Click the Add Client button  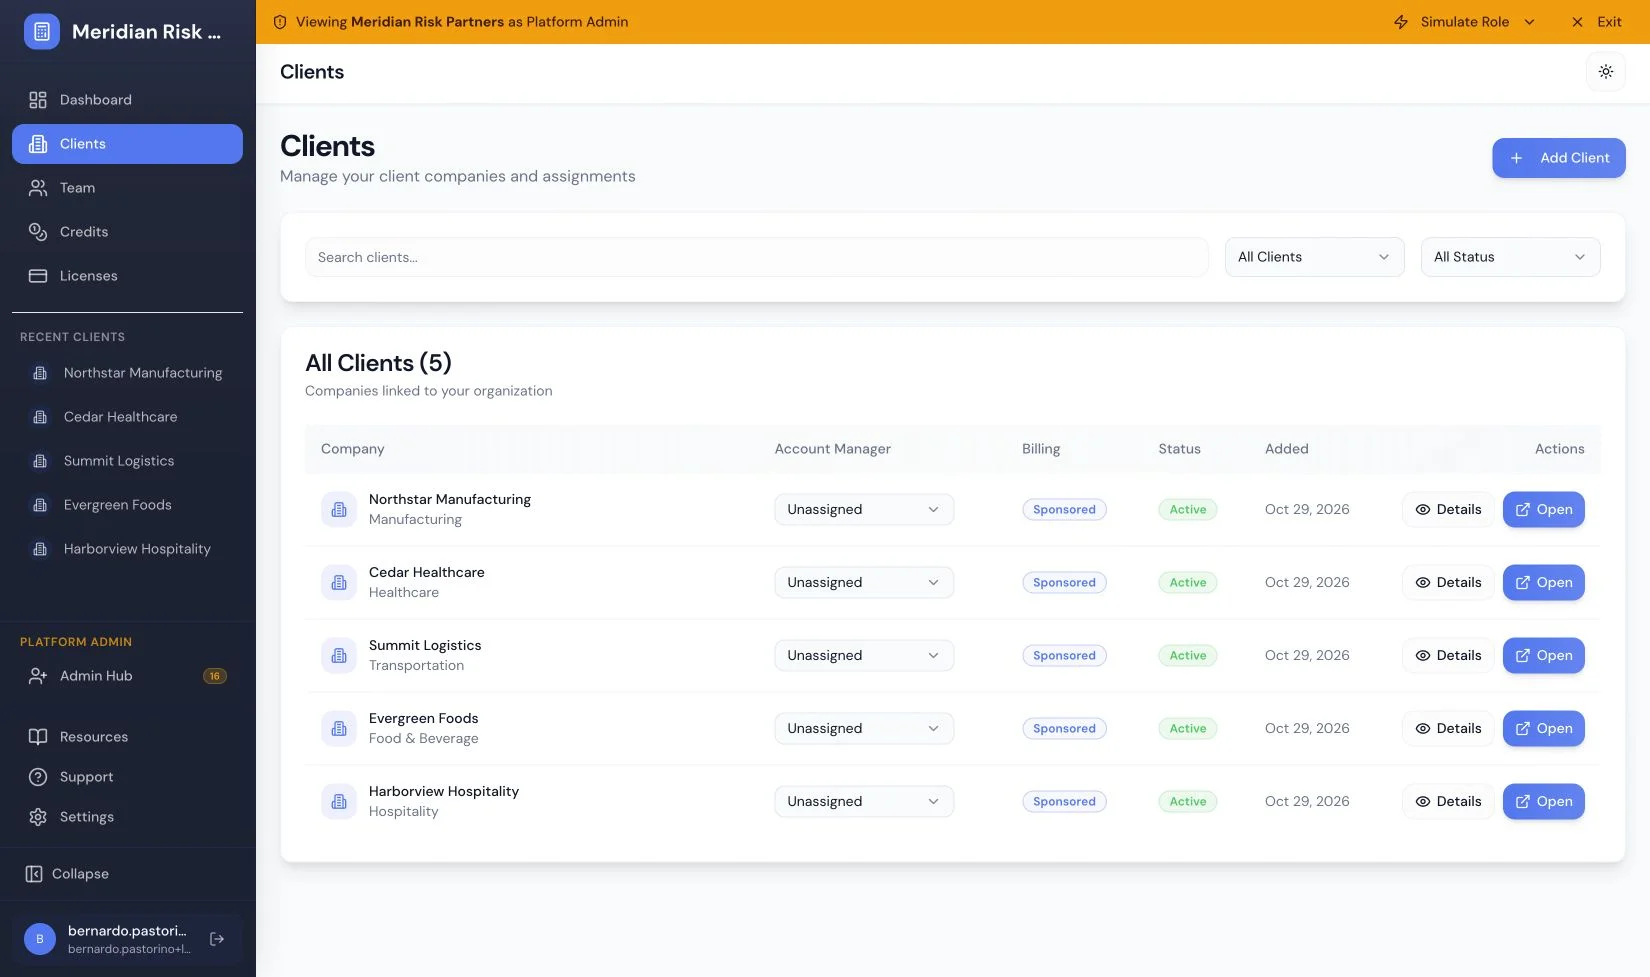[x=1558, y=158]
